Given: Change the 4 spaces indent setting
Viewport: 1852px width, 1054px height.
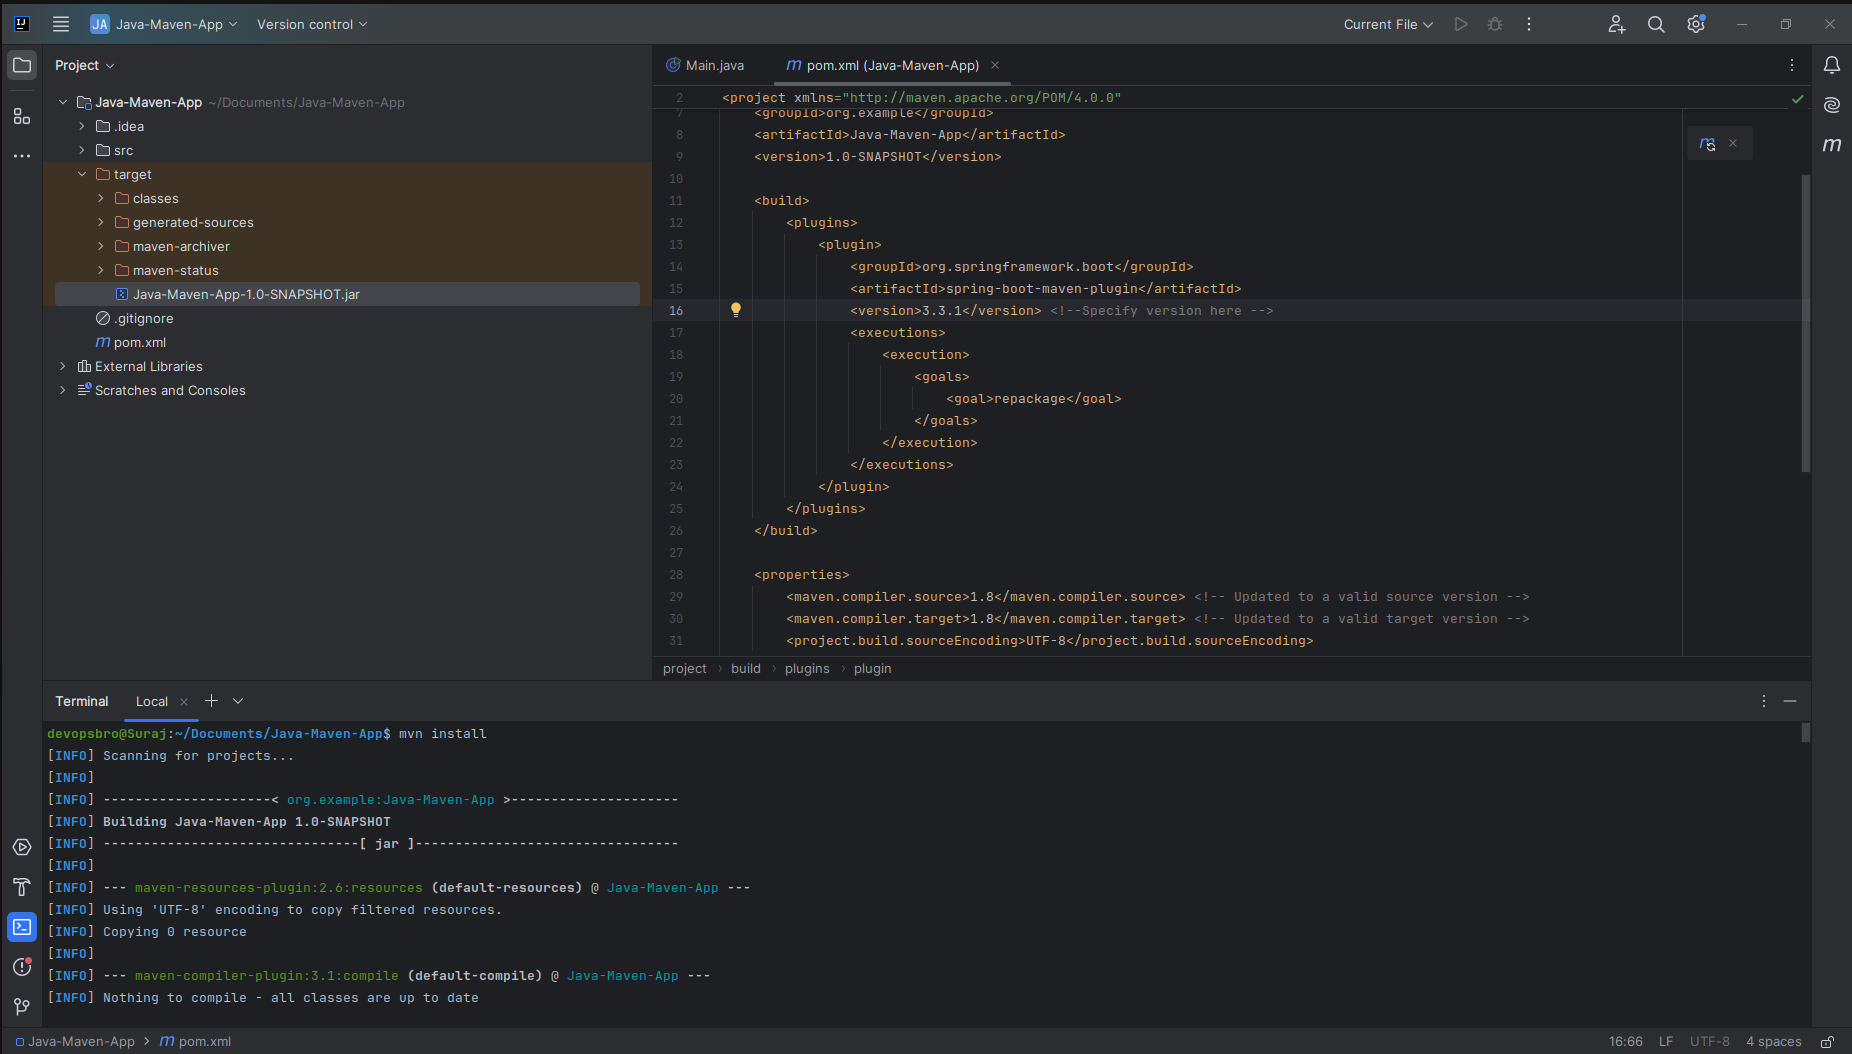Looking at the screenshot, I should (x=1774, y=1042).
